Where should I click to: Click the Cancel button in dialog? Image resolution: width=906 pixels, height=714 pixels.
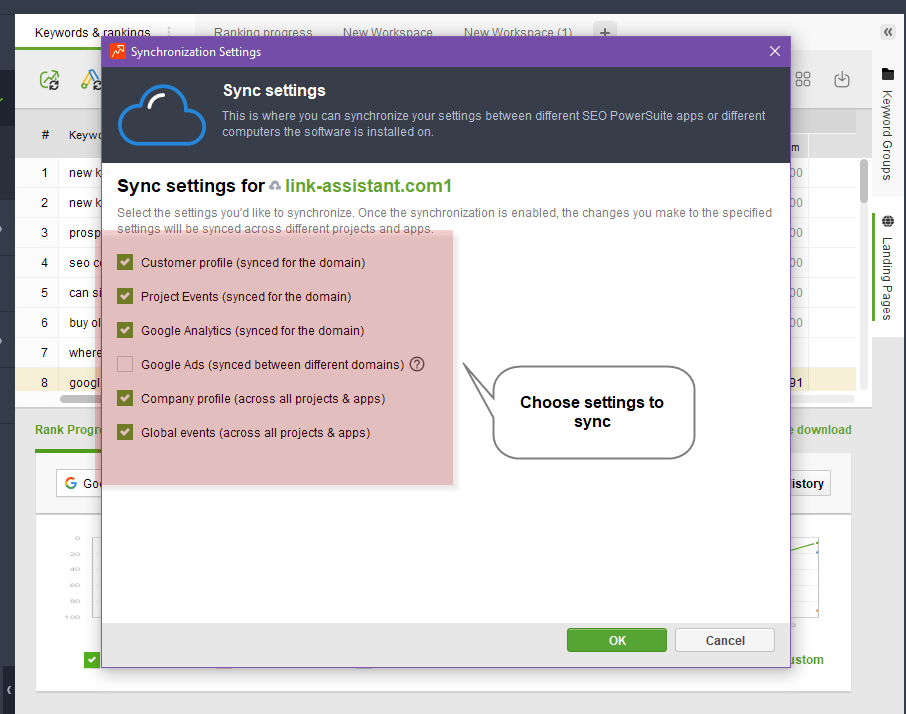coord(725,640)
